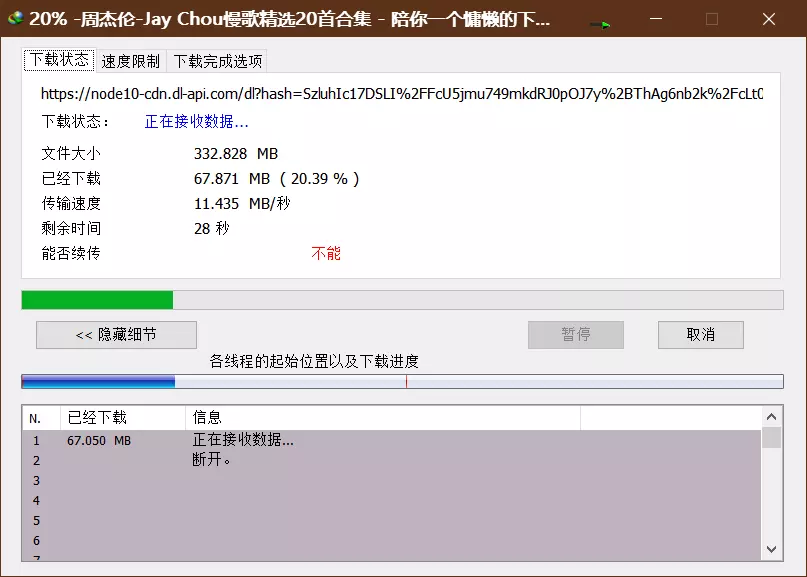Click the down arrow of thread list scrollbar
The width and height of the screenshot is (807, 577).
point(771,549)
